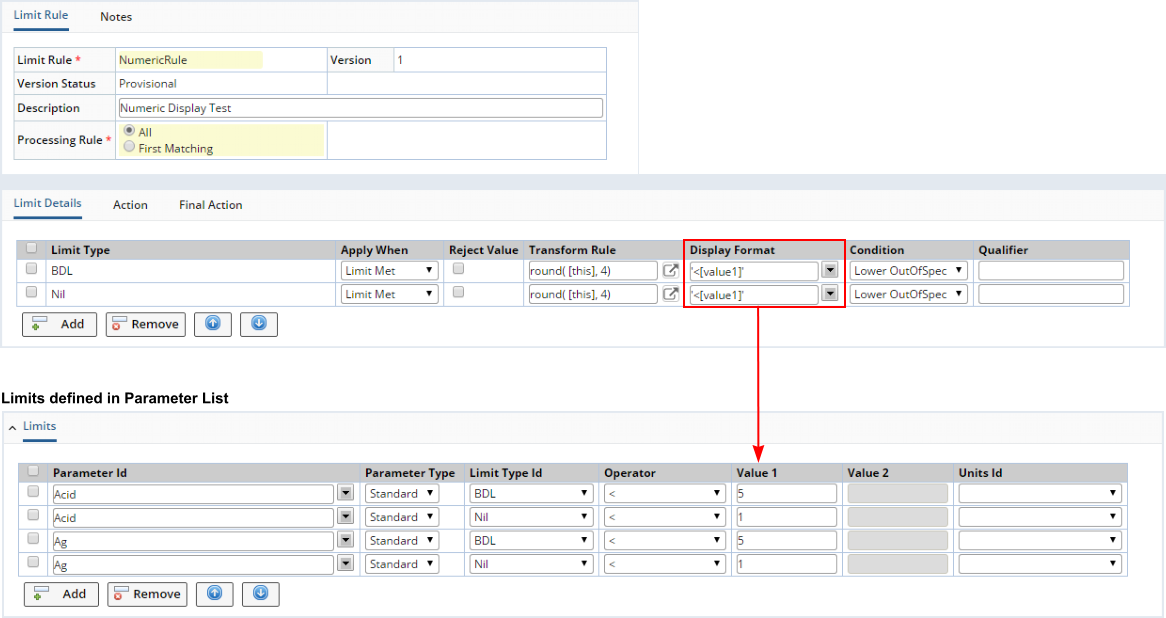Click the Display Format column header

coord(732,250)
